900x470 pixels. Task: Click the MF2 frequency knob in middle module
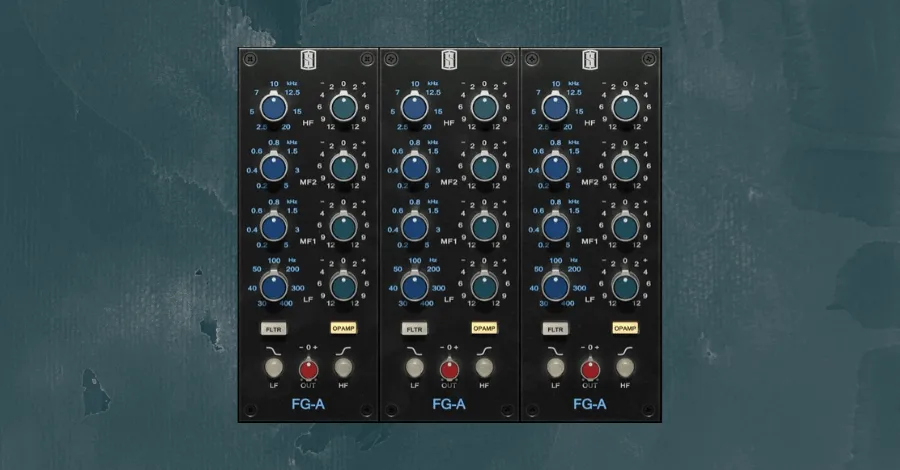[x=414, y=167]
